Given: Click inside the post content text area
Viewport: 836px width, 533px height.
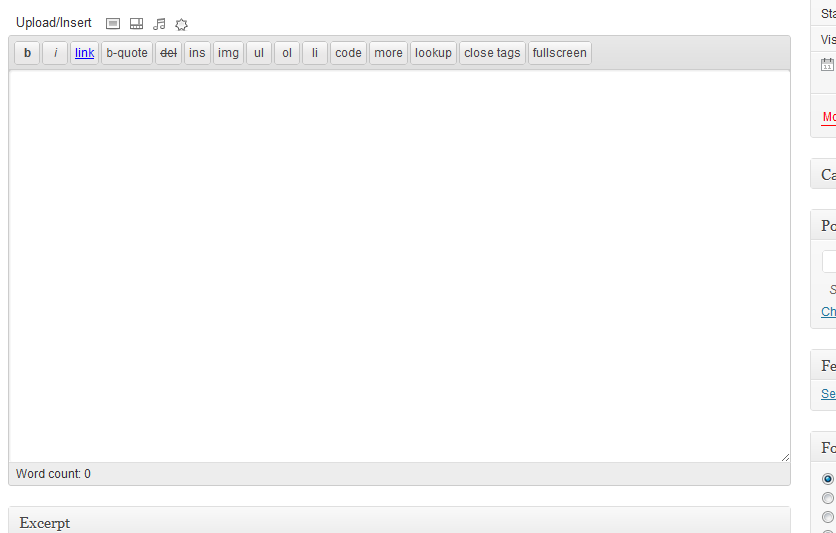Looking at the screenshot, I should (399, 266).
